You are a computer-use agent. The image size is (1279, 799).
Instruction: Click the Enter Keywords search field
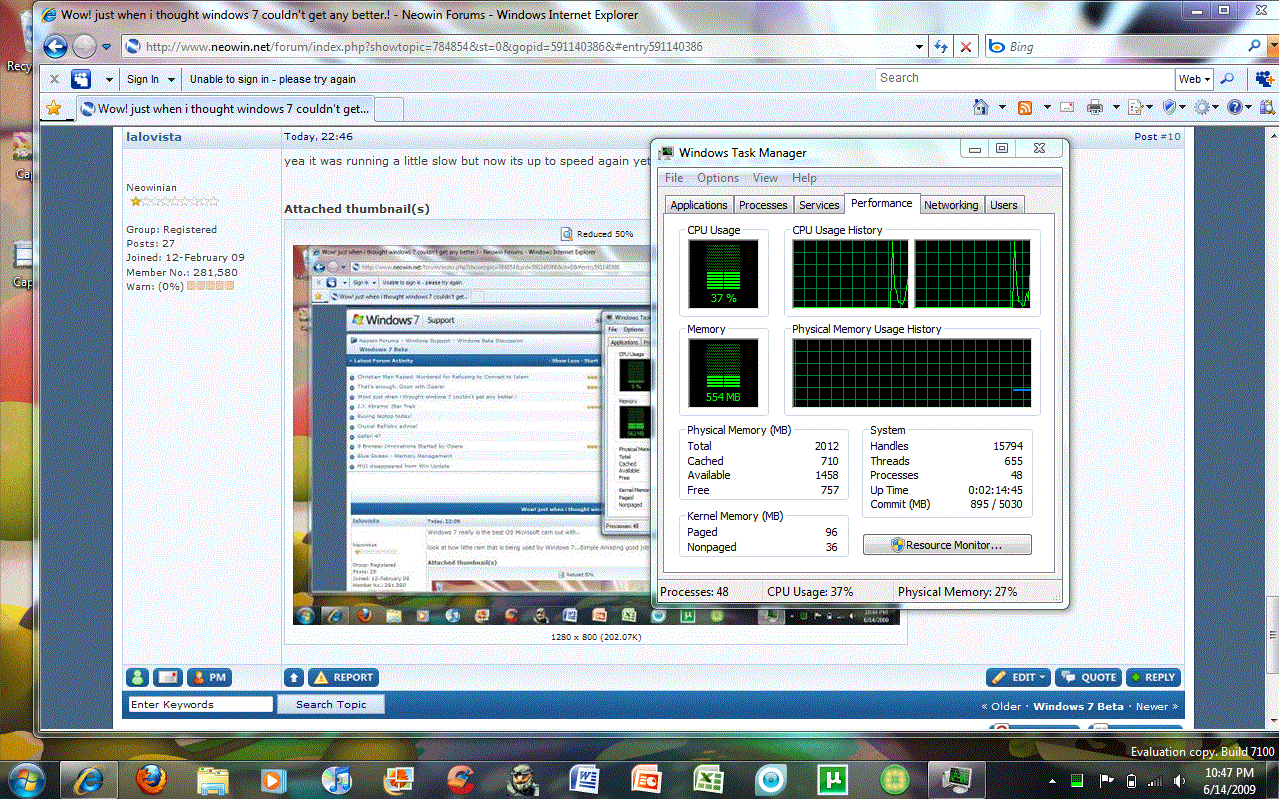tap(200, 704)
